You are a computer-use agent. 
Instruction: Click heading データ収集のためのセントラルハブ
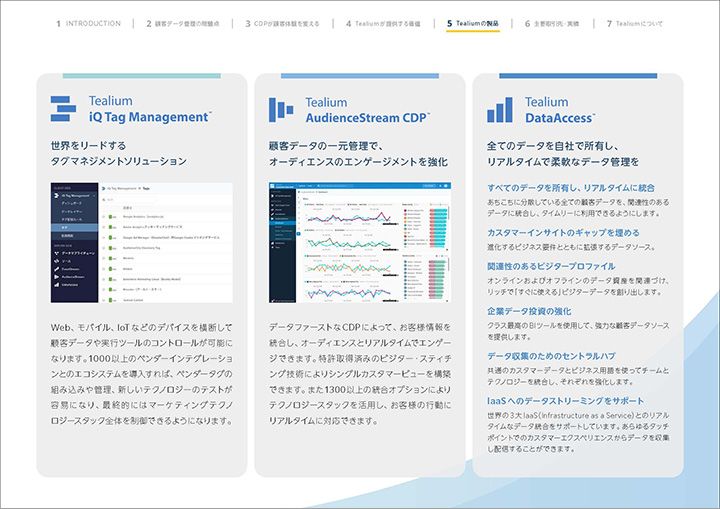point(551,356)
